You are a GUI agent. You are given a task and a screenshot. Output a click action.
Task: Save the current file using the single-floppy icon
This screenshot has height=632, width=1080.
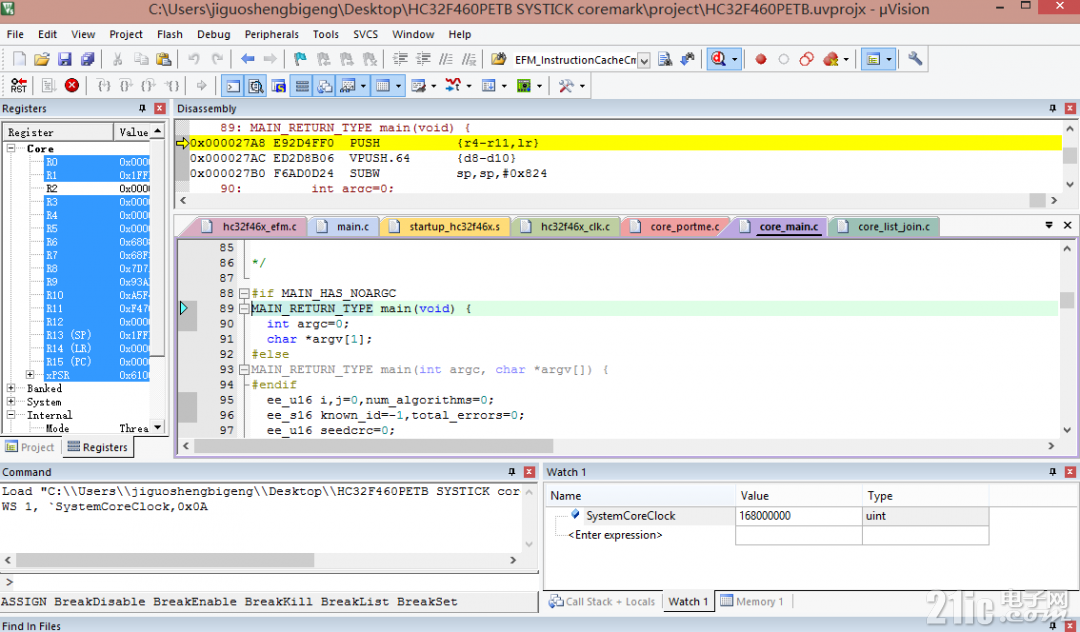65,60
